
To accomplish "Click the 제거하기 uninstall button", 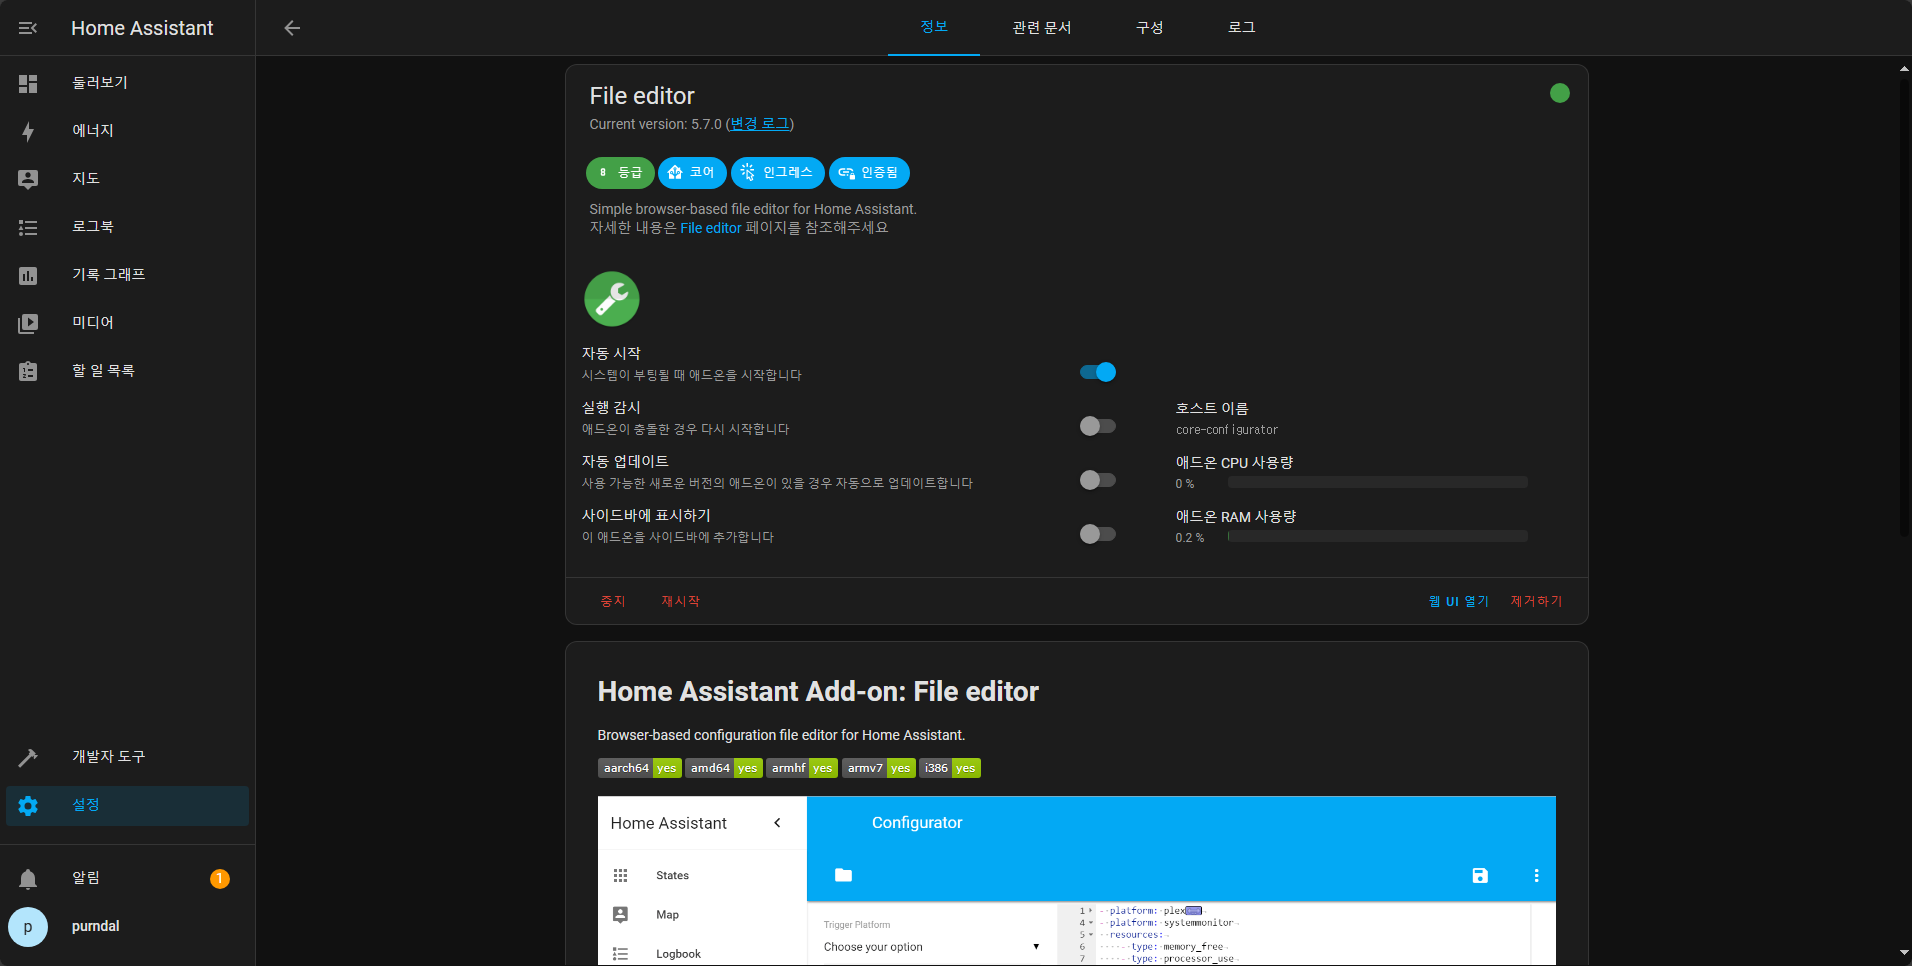I will tap(1536, 601).
